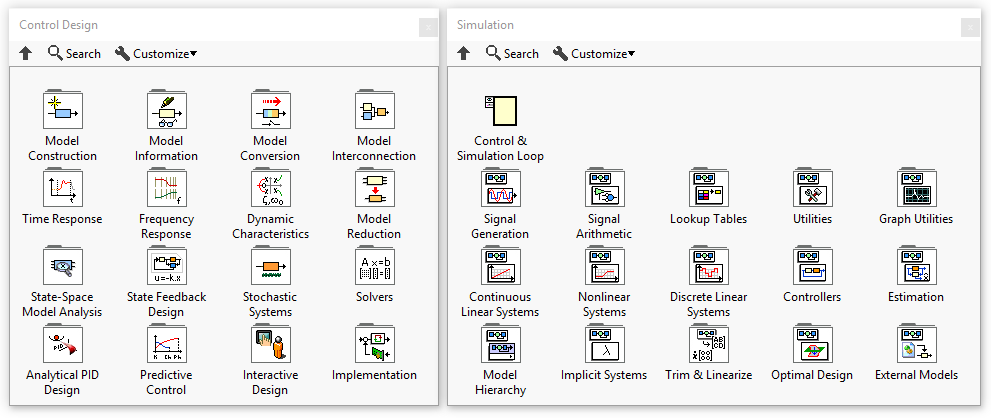Go up one level in Control Design palette

pyautogui.click(x=26, y=54)
